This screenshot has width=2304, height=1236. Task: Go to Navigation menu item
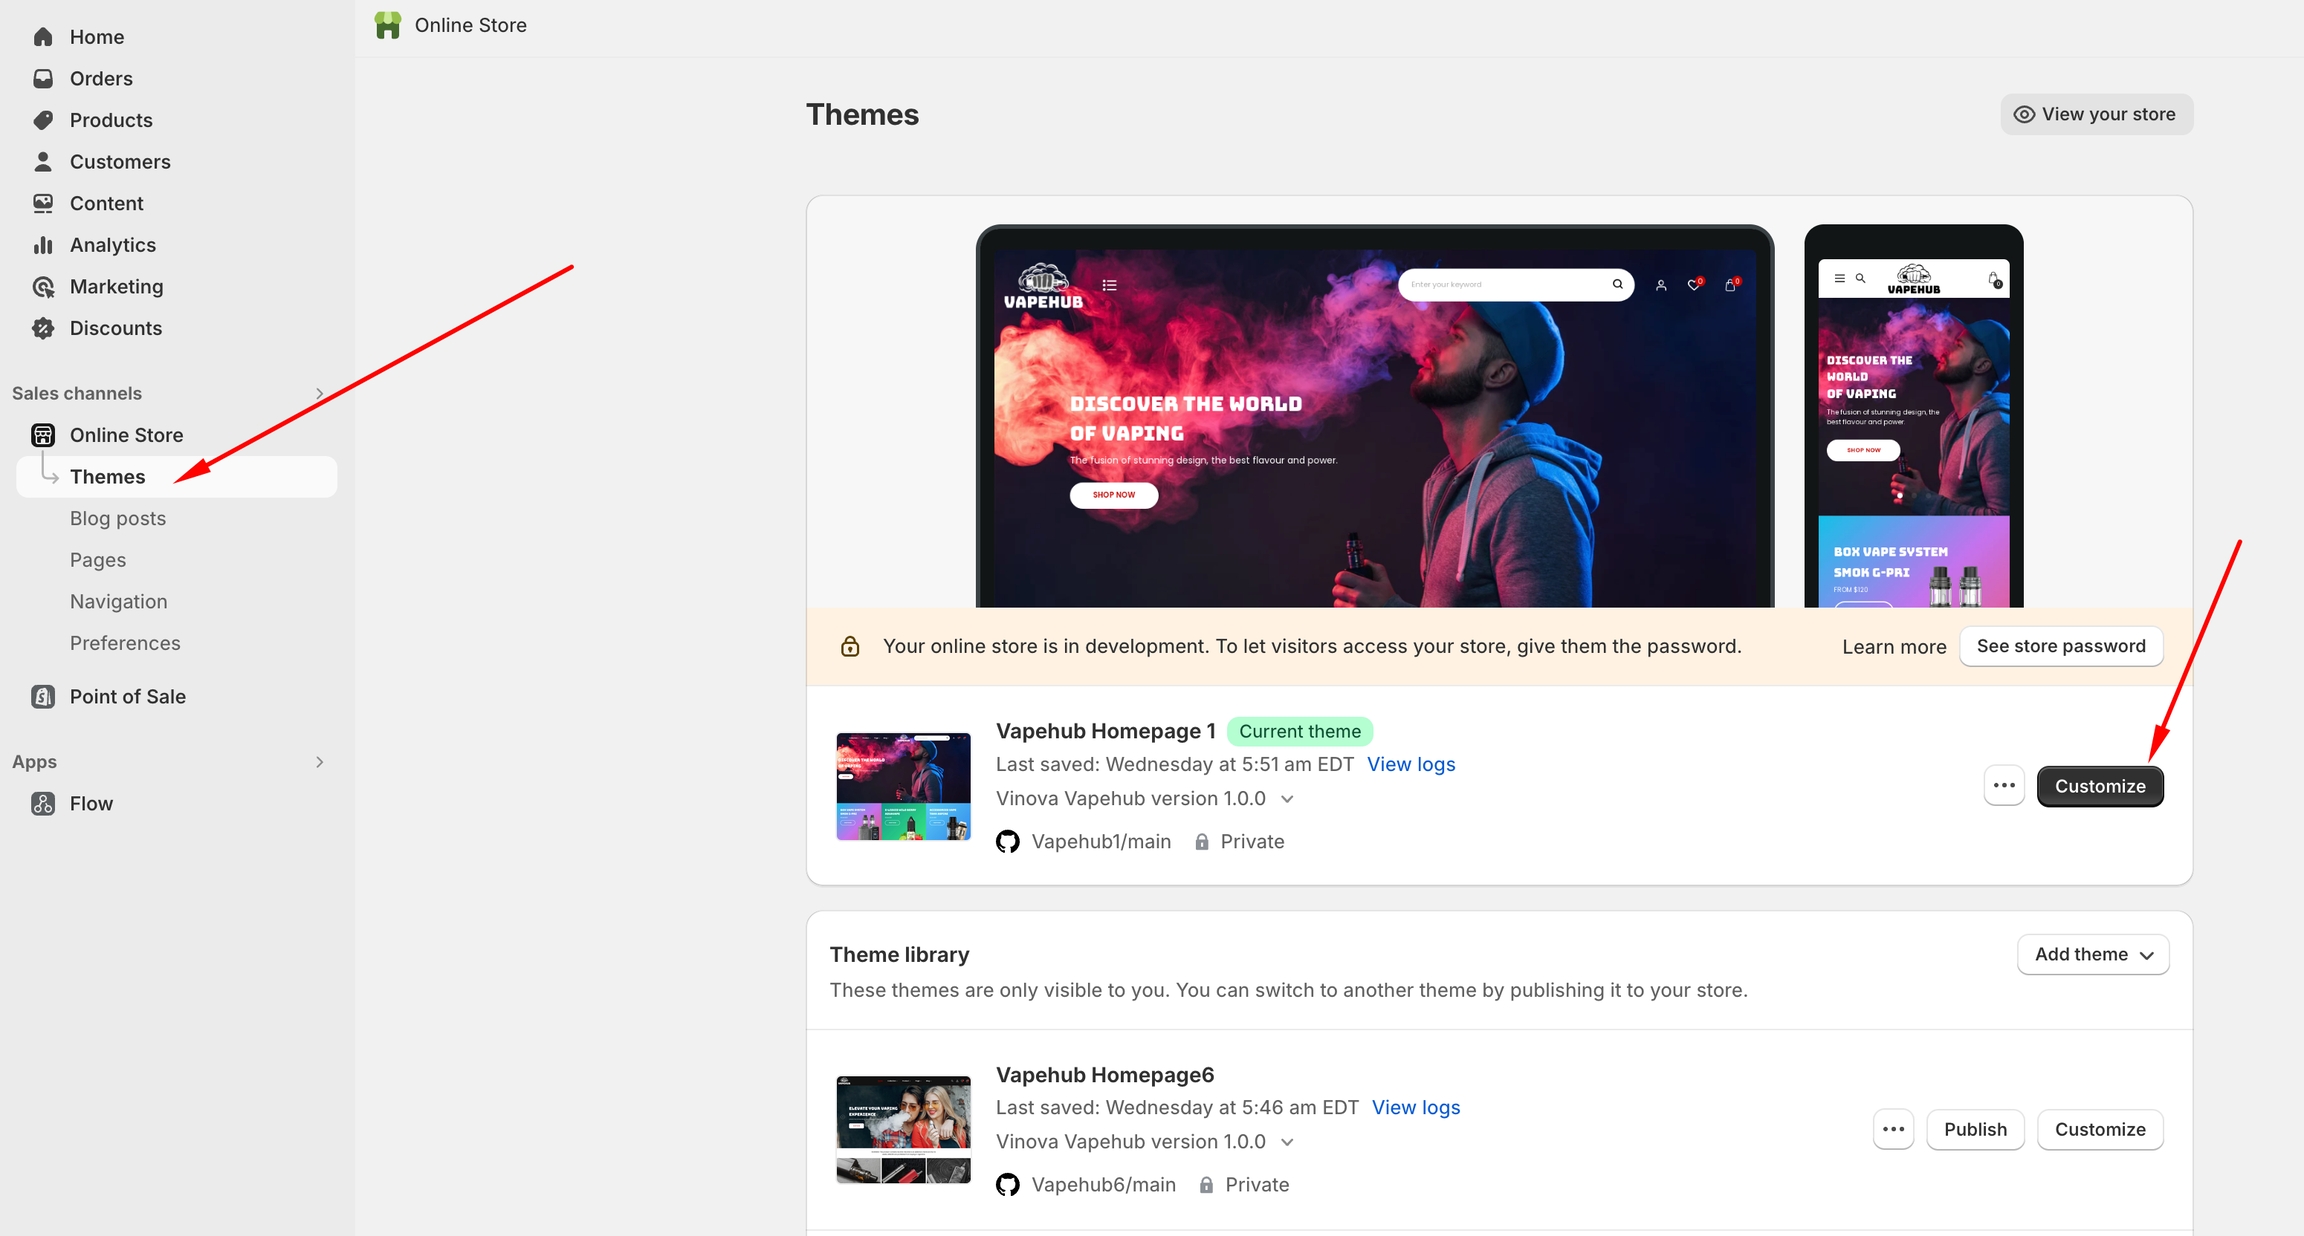click(x=119, y=601)
